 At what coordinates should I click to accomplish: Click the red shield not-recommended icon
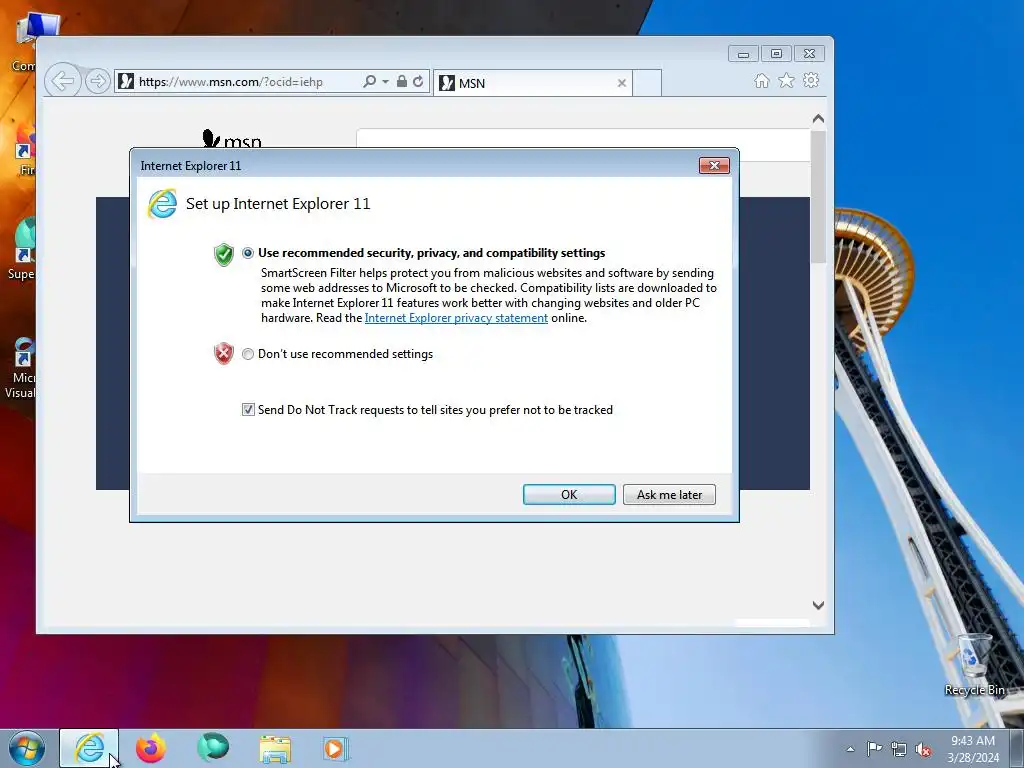[x=223, y=353]
